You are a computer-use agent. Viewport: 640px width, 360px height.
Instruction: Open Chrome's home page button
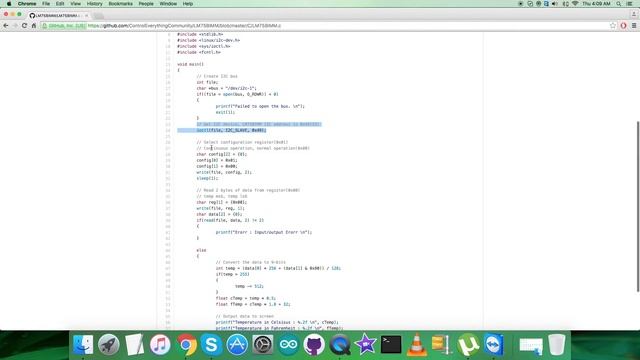34,26
